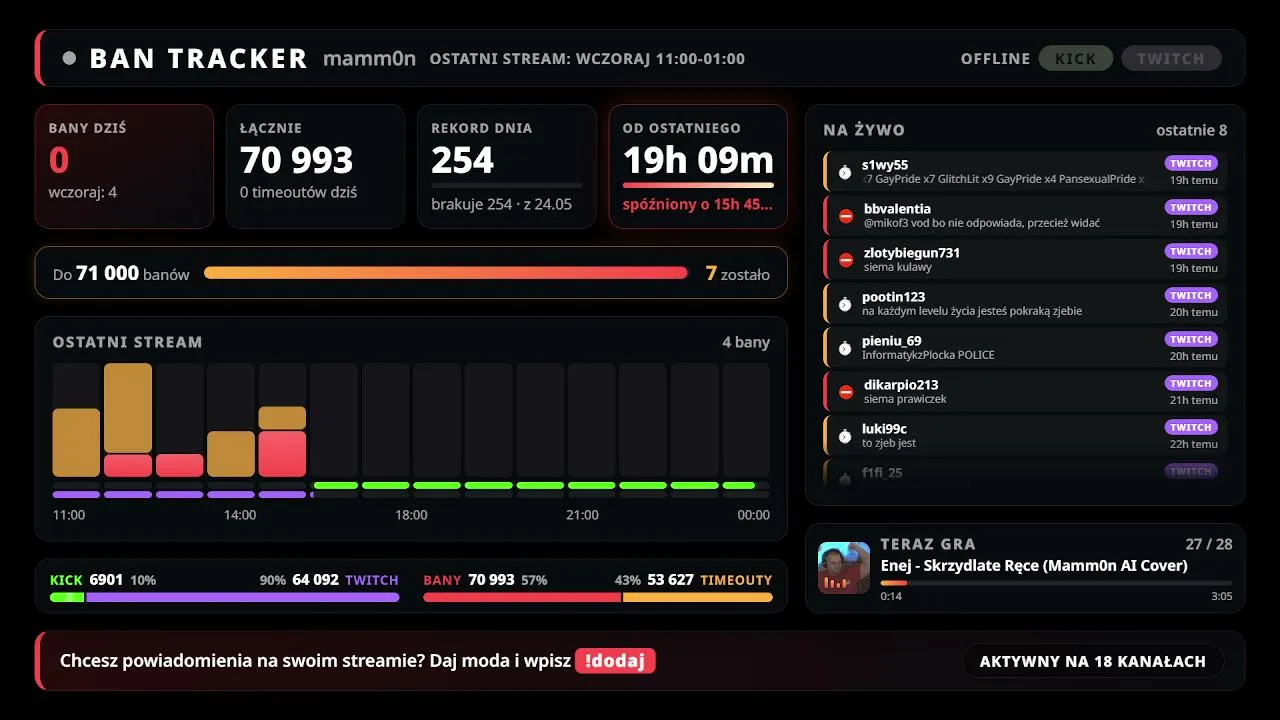
Task: Click the OFFLINE status label
Action: pos(995,58)
